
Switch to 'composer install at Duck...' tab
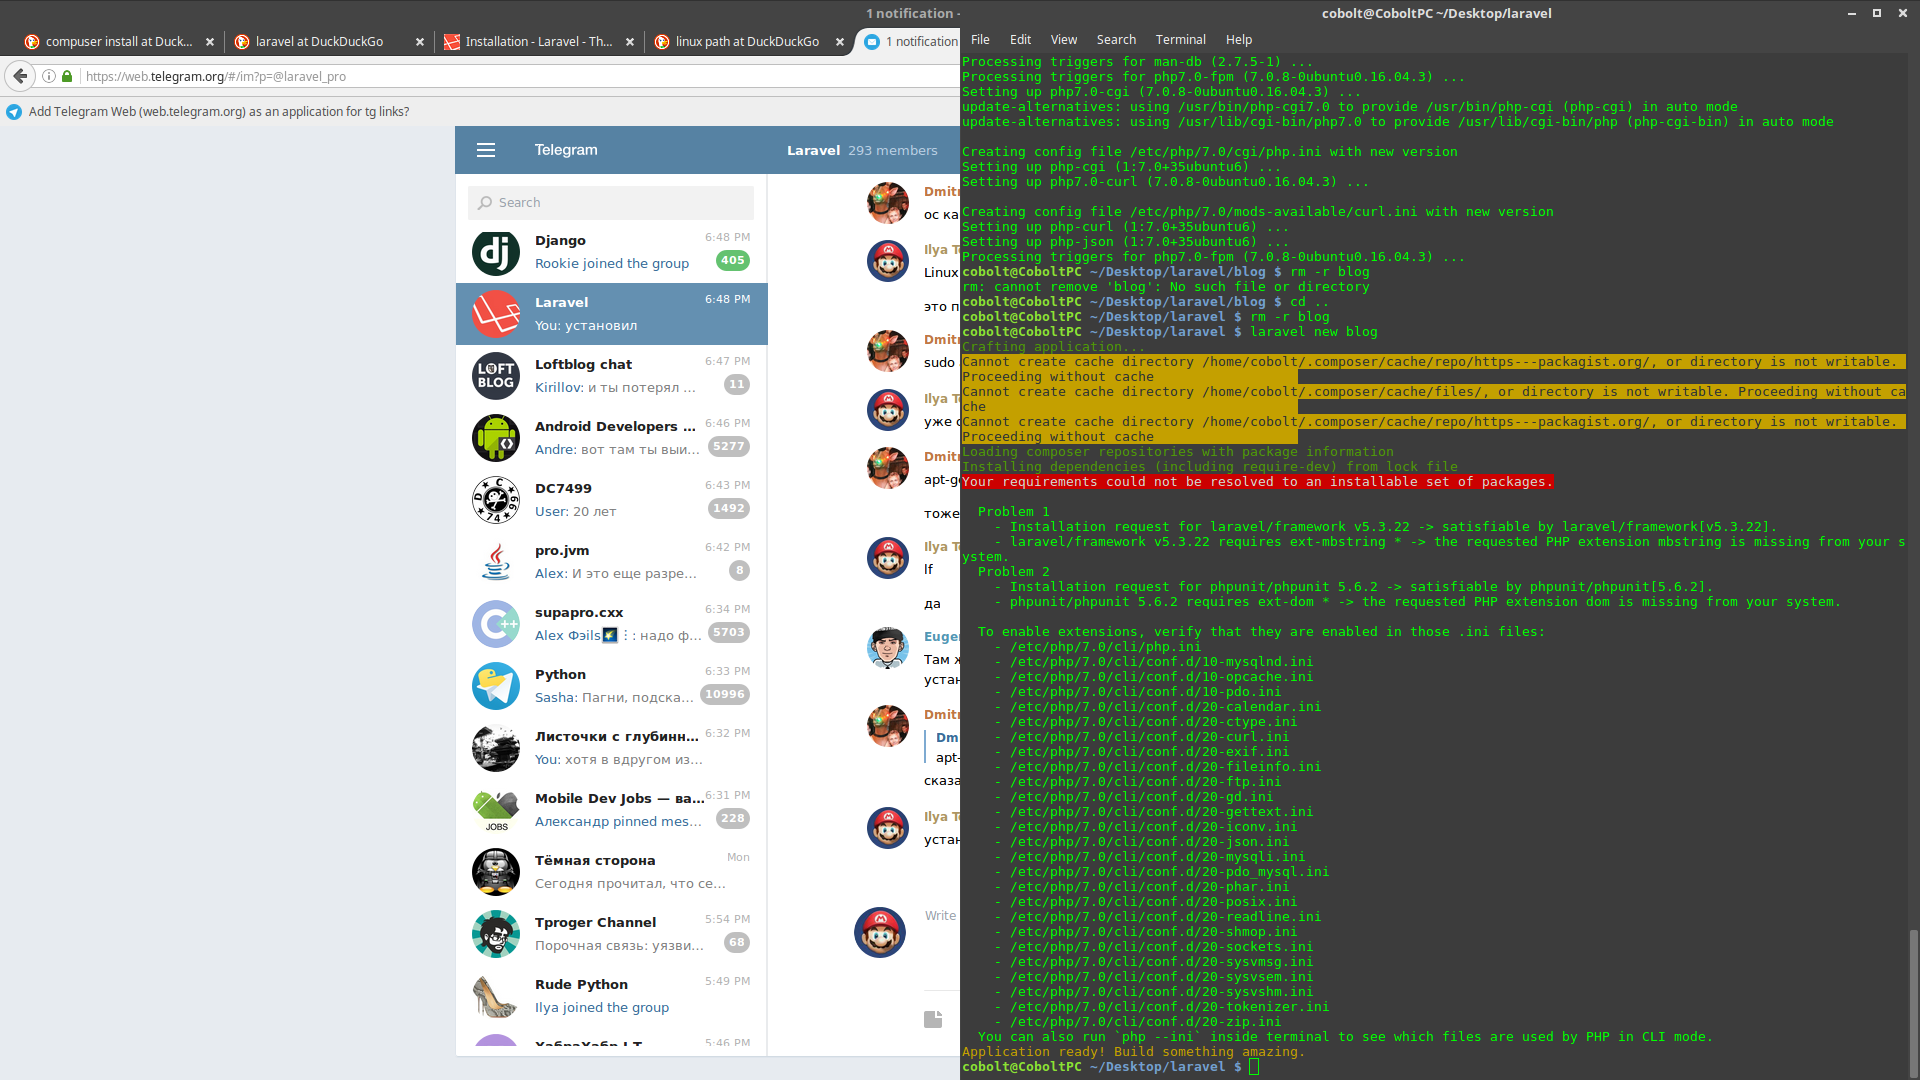tap(118, 42)
